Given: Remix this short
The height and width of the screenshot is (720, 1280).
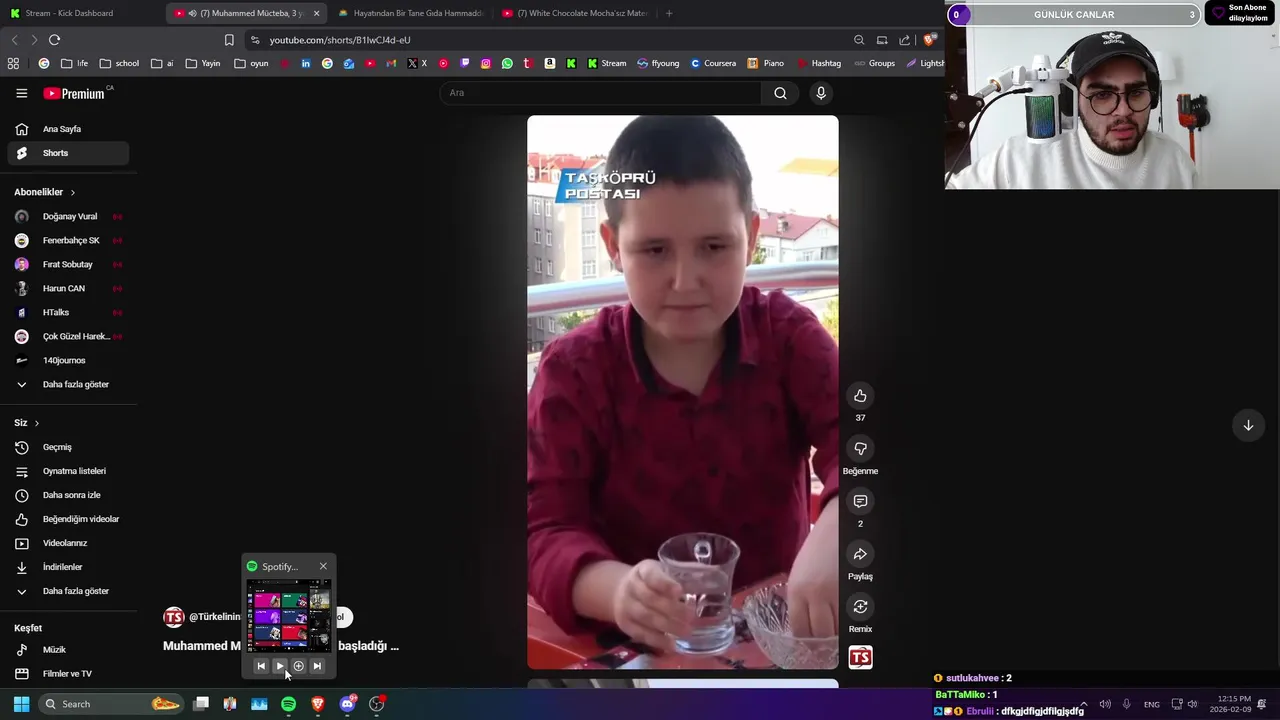Looking at the screenshot, I should click(x=860, y=607).
